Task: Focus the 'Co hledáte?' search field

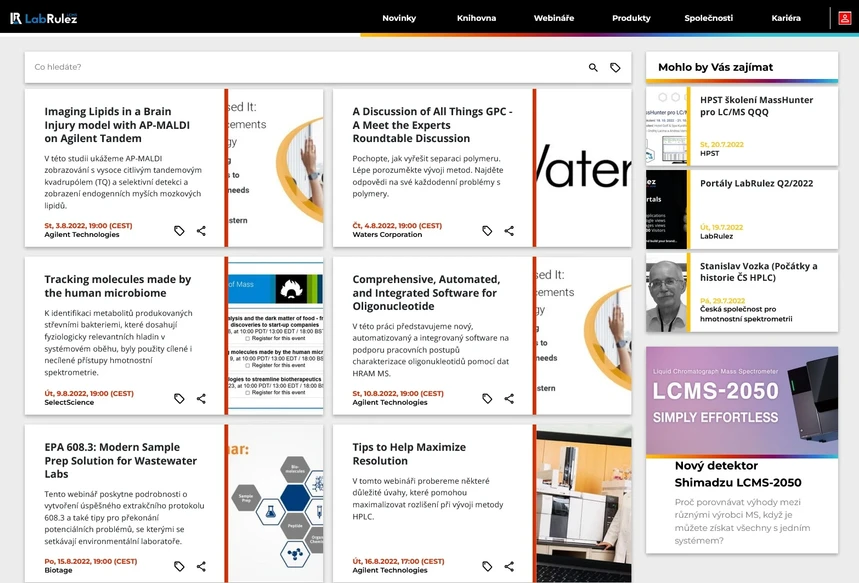Action: click(x=307, y=67)
